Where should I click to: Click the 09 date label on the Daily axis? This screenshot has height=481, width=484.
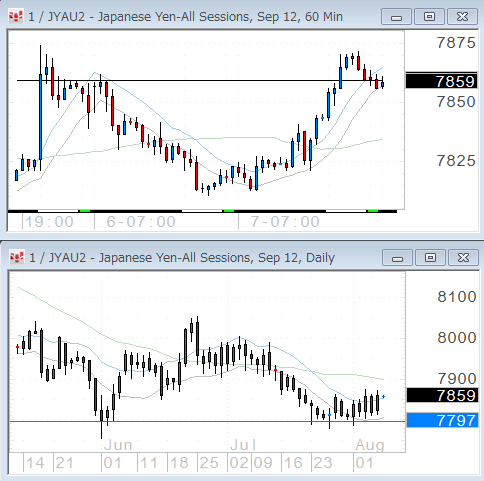pos(263,463)
